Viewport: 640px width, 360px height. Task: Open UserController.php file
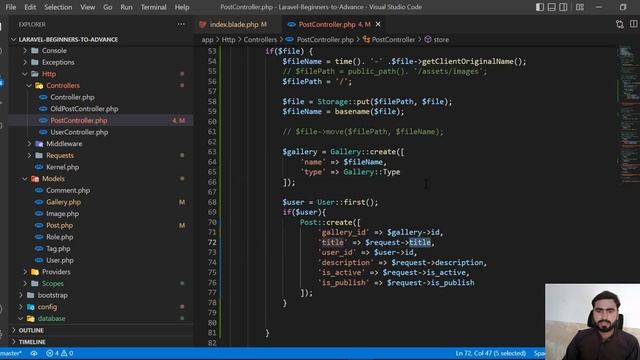[x=79, y=132]
